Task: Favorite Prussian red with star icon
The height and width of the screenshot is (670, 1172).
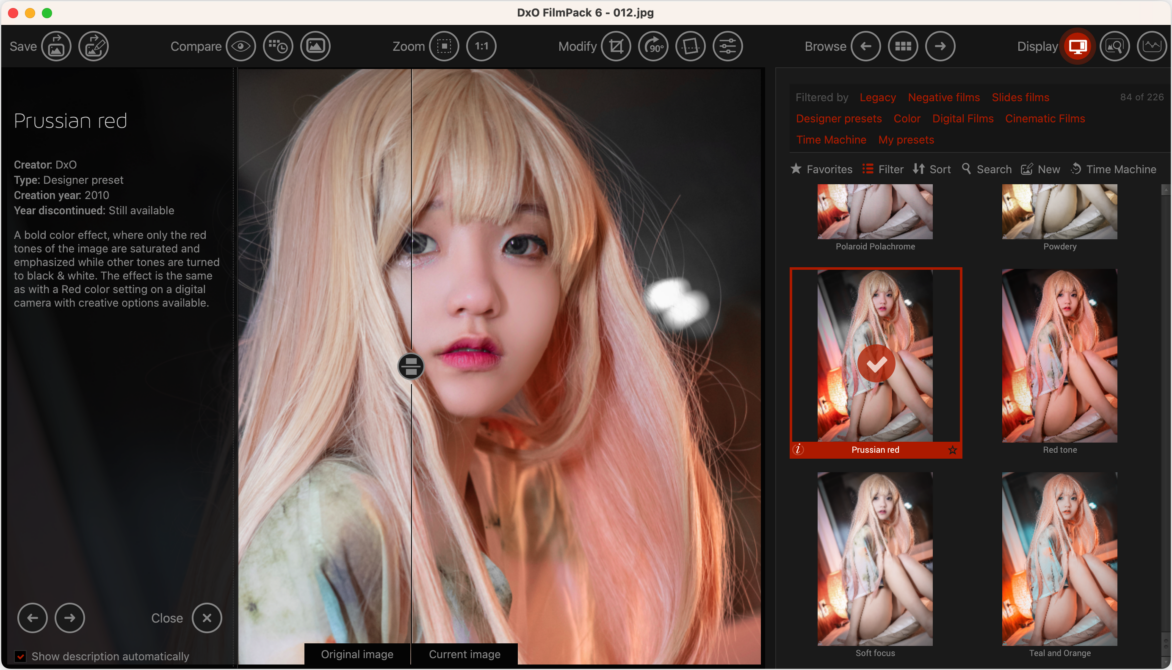Action: 952,450
